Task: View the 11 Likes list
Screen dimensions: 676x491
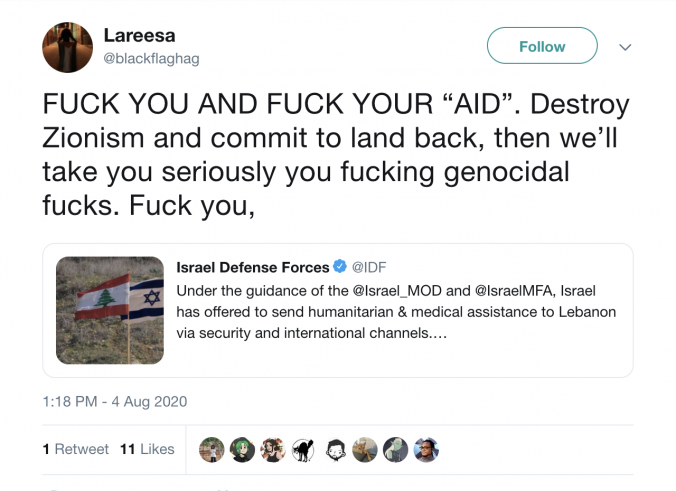Action: 146,449
